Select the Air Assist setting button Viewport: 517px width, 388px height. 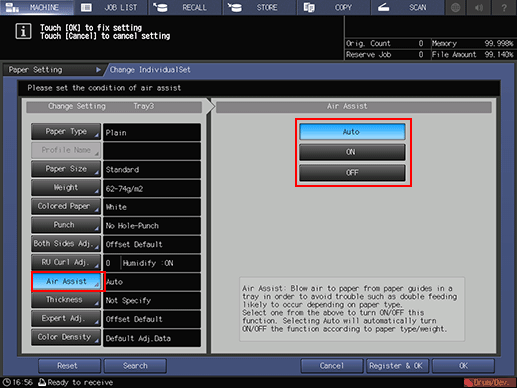(x=67, y=281)
